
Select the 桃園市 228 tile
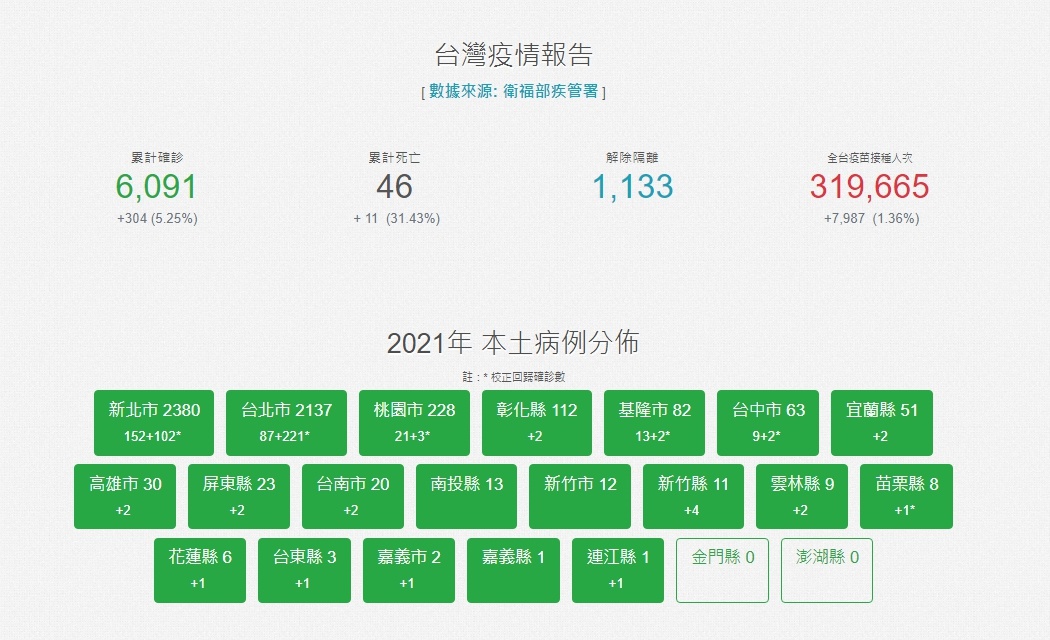pyautogui.click(x=415, y=422)
